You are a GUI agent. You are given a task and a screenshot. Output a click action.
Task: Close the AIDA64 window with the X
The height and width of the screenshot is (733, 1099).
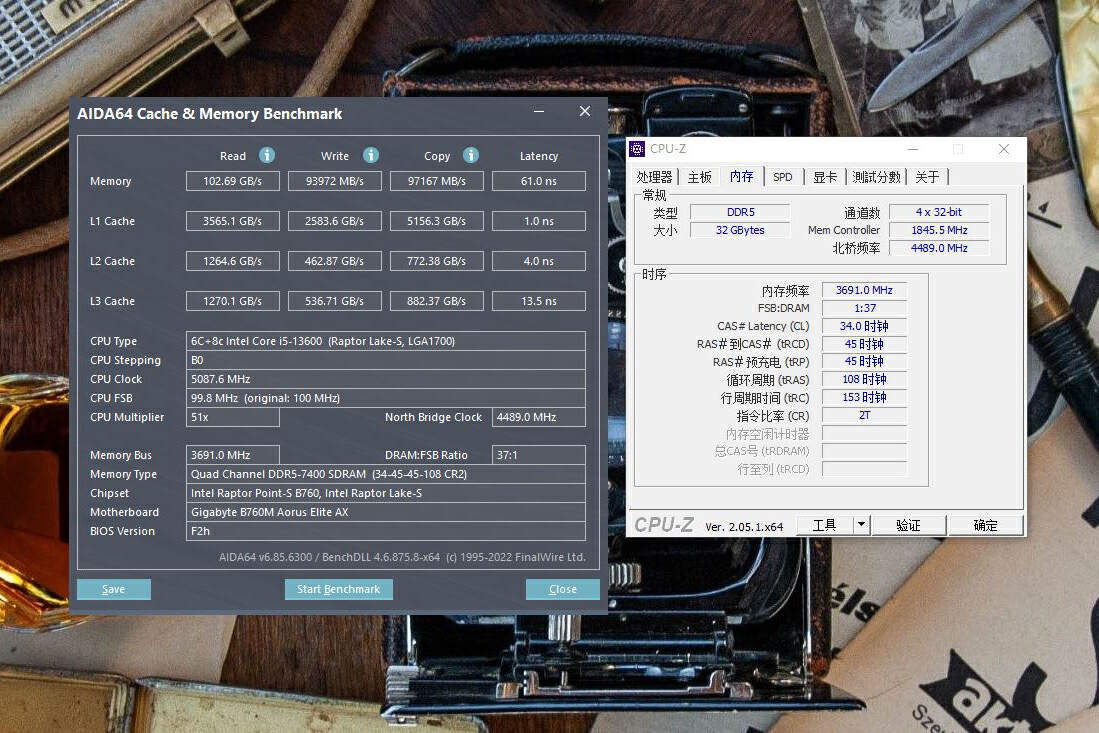pos(585,111)
